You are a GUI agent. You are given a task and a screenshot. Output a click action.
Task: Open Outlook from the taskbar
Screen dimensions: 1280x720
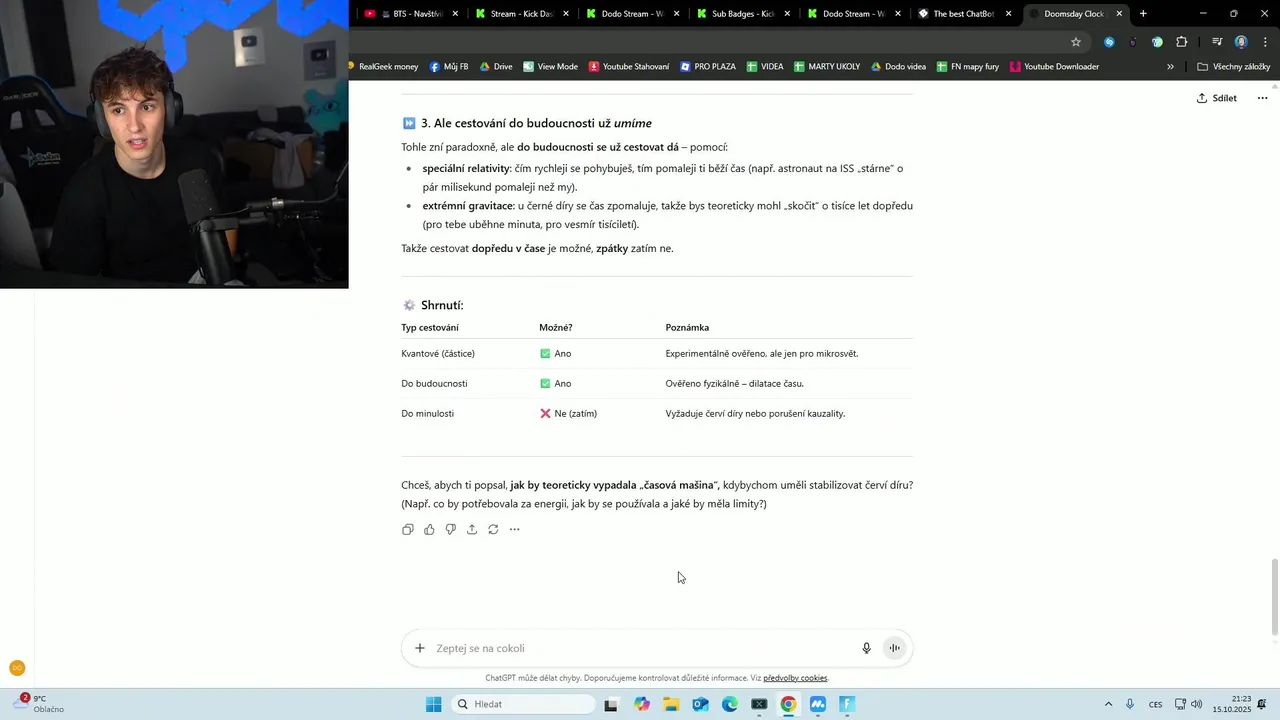pos(700,704)
